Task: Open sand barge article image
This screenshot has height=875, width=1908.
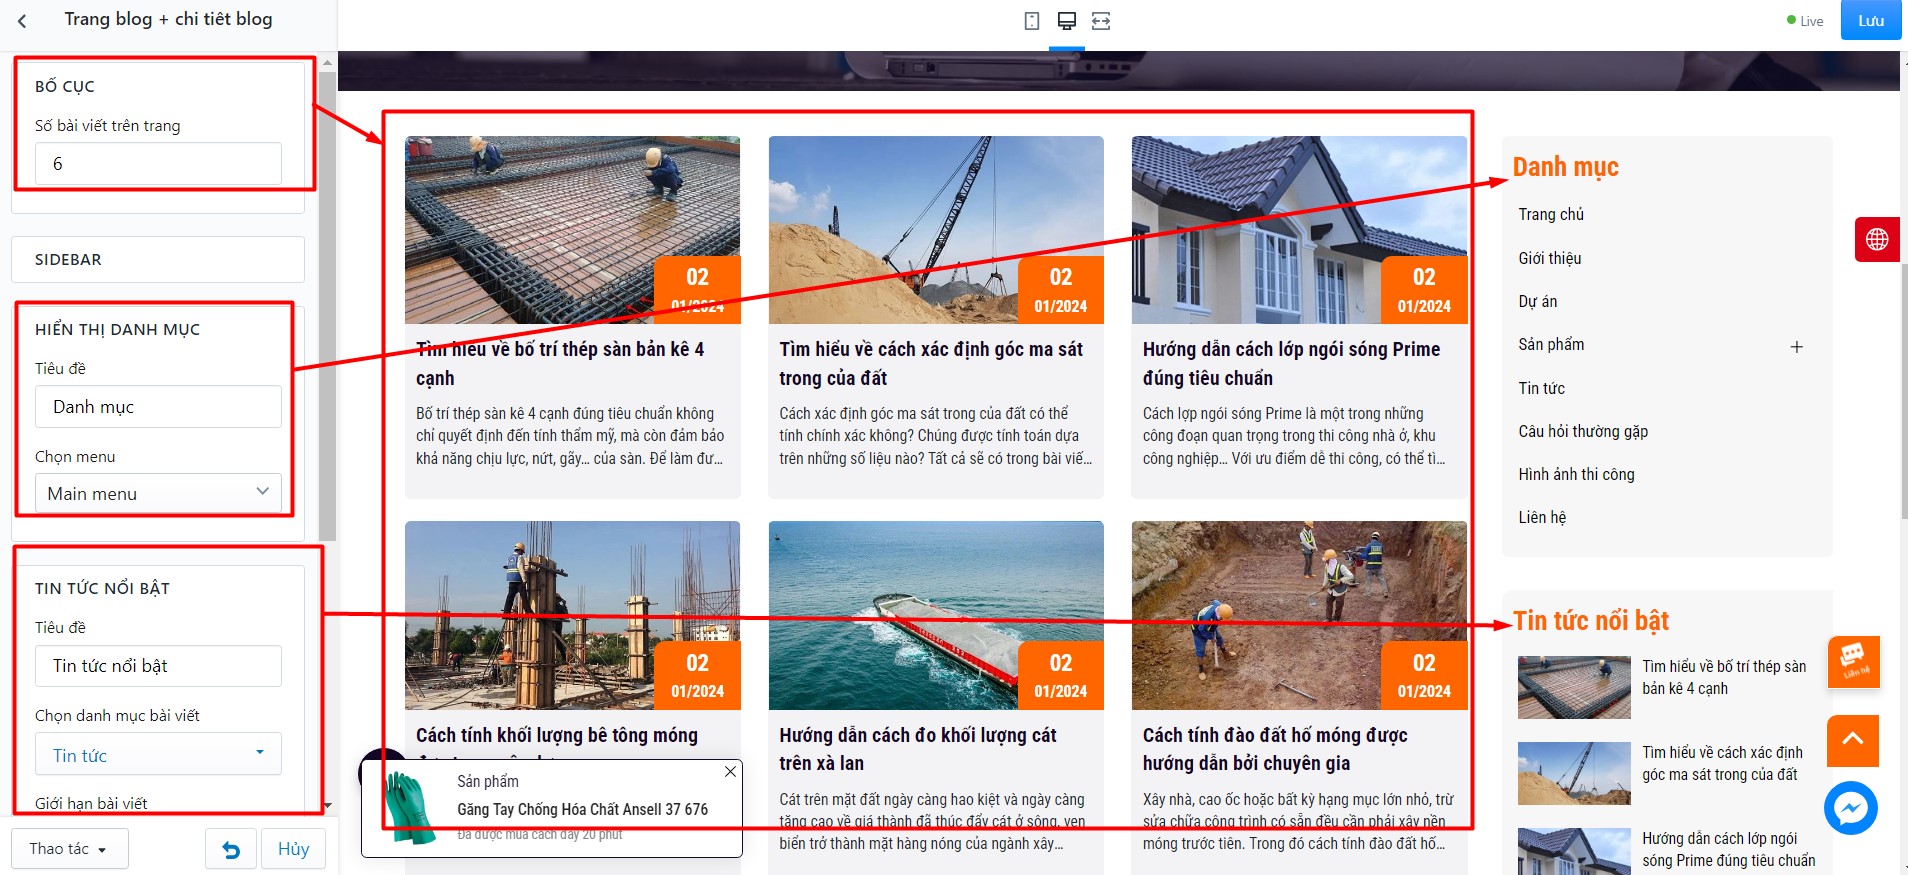Action: [x=936, y=615]
